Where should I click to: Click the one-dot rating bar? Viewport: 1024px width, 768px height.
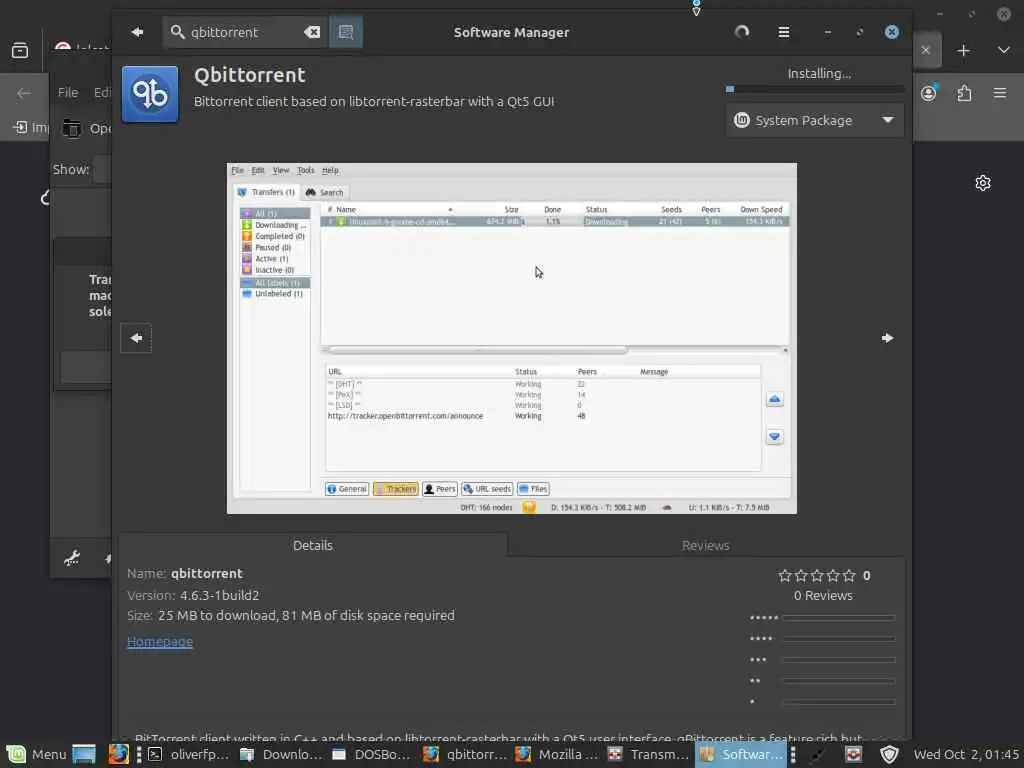pyautogui.click(x=839, y=701)
